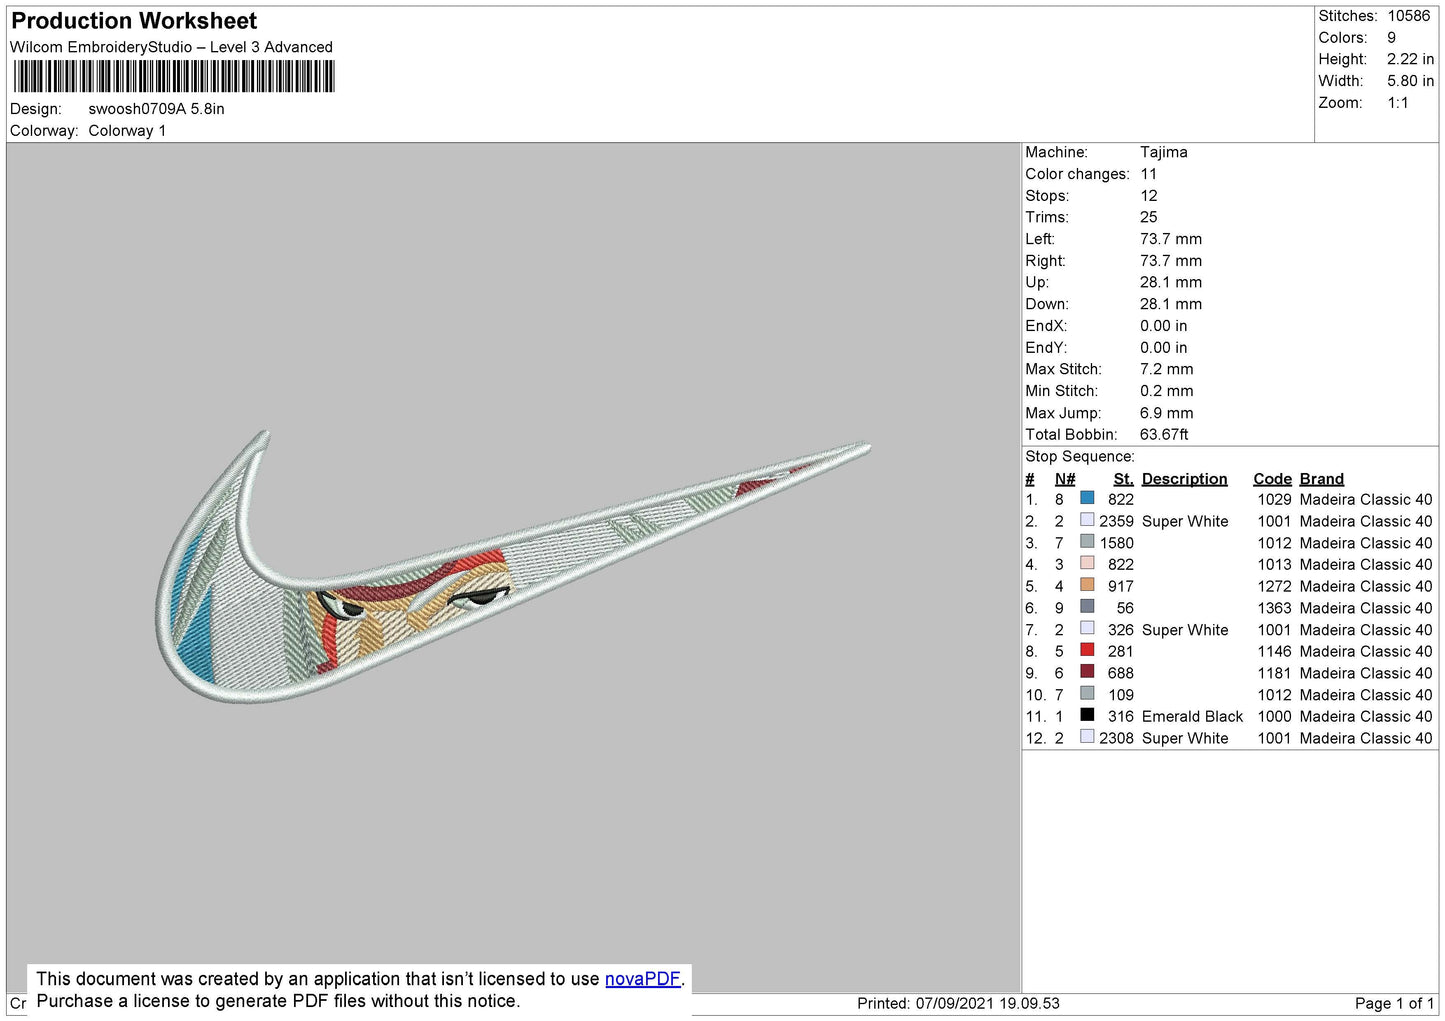The image size is (1445, 1021).
Task: Click the printed timestamp '07/09/2021 19.09.53'
Action: point(987,1004)
